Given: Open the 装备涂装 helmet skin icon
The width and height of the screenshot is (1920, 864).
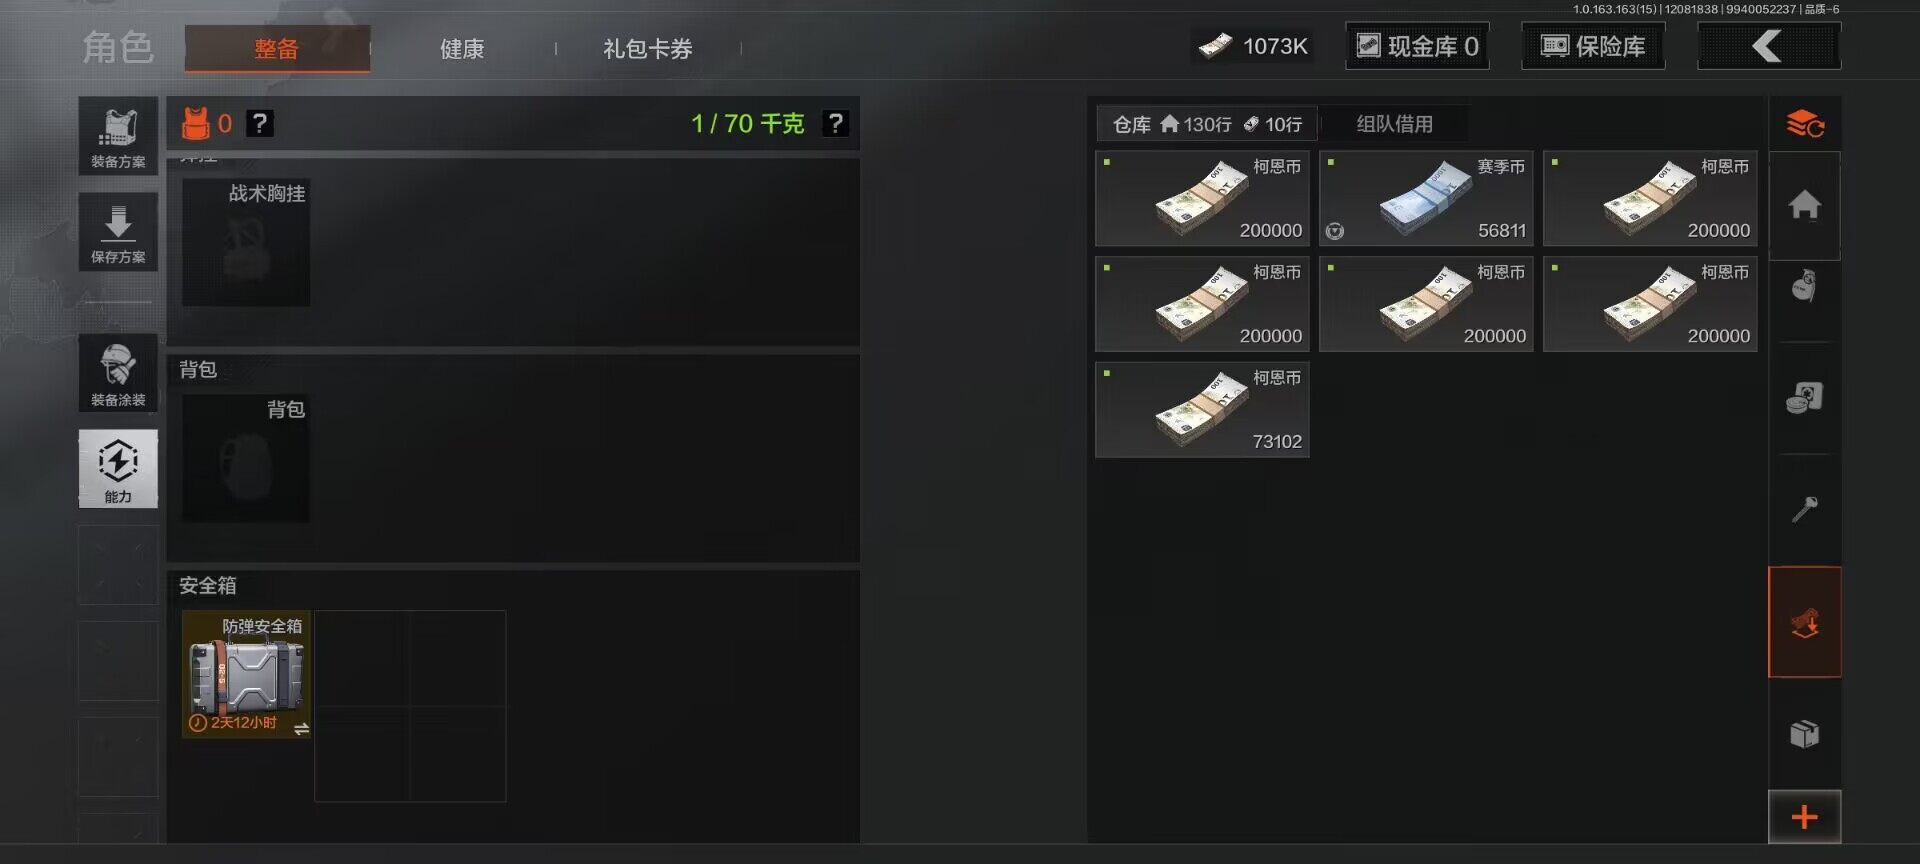Looking at the screenshot, I should [118, 373].
